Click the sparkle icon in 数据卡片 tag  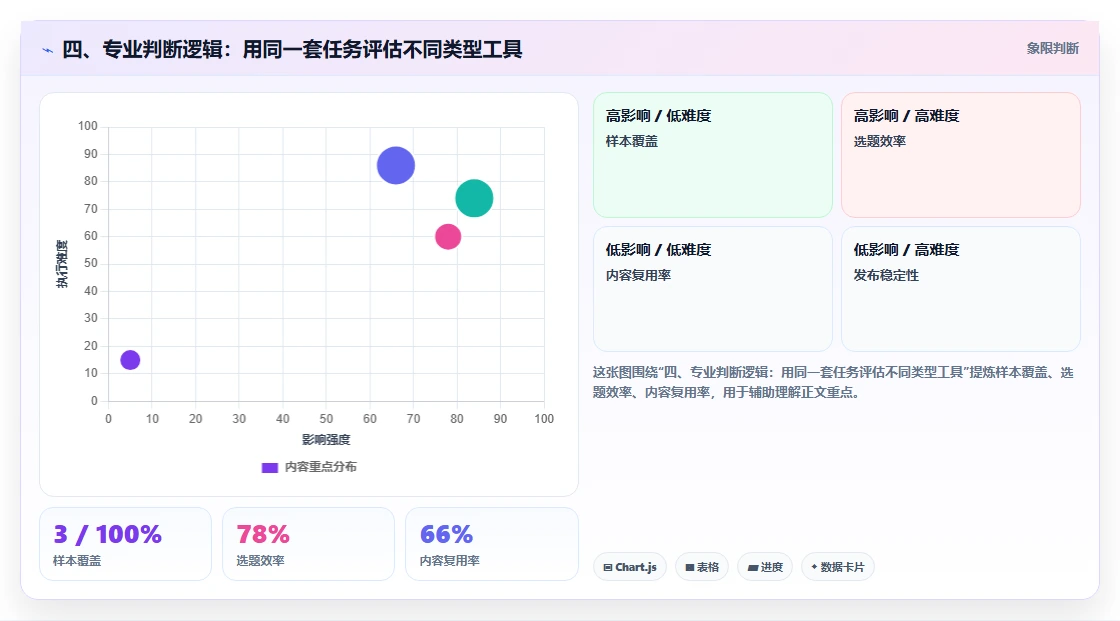814,567
